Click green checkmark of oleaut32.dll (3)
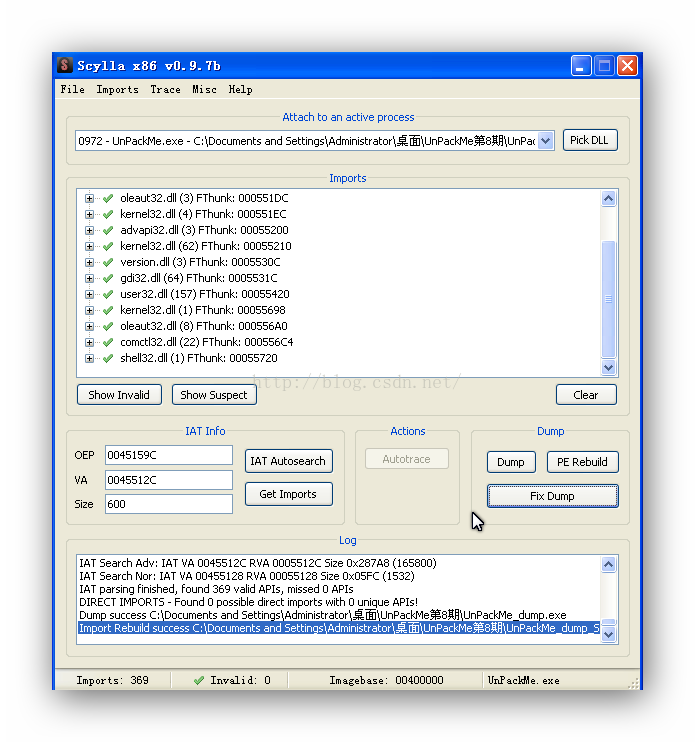This screenshot has height=742, width=695. point(108,198)
